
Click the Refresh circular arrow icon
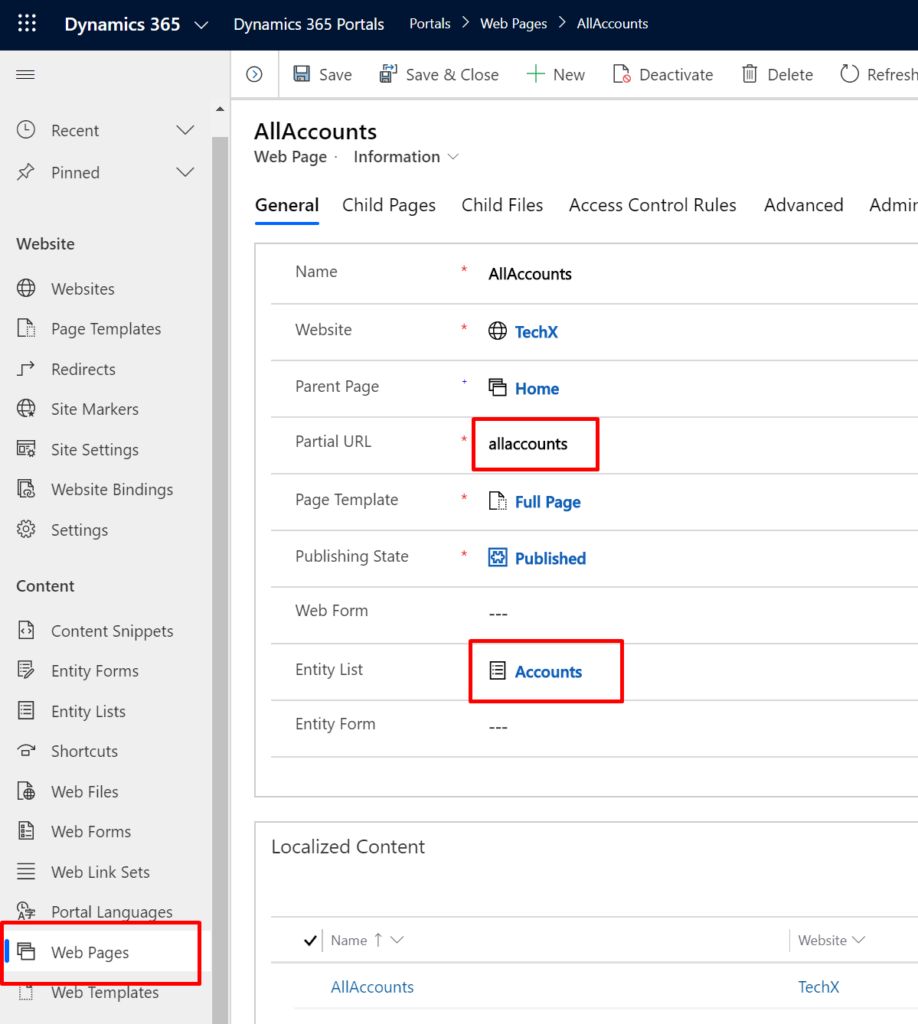click(x=849, y=74)
